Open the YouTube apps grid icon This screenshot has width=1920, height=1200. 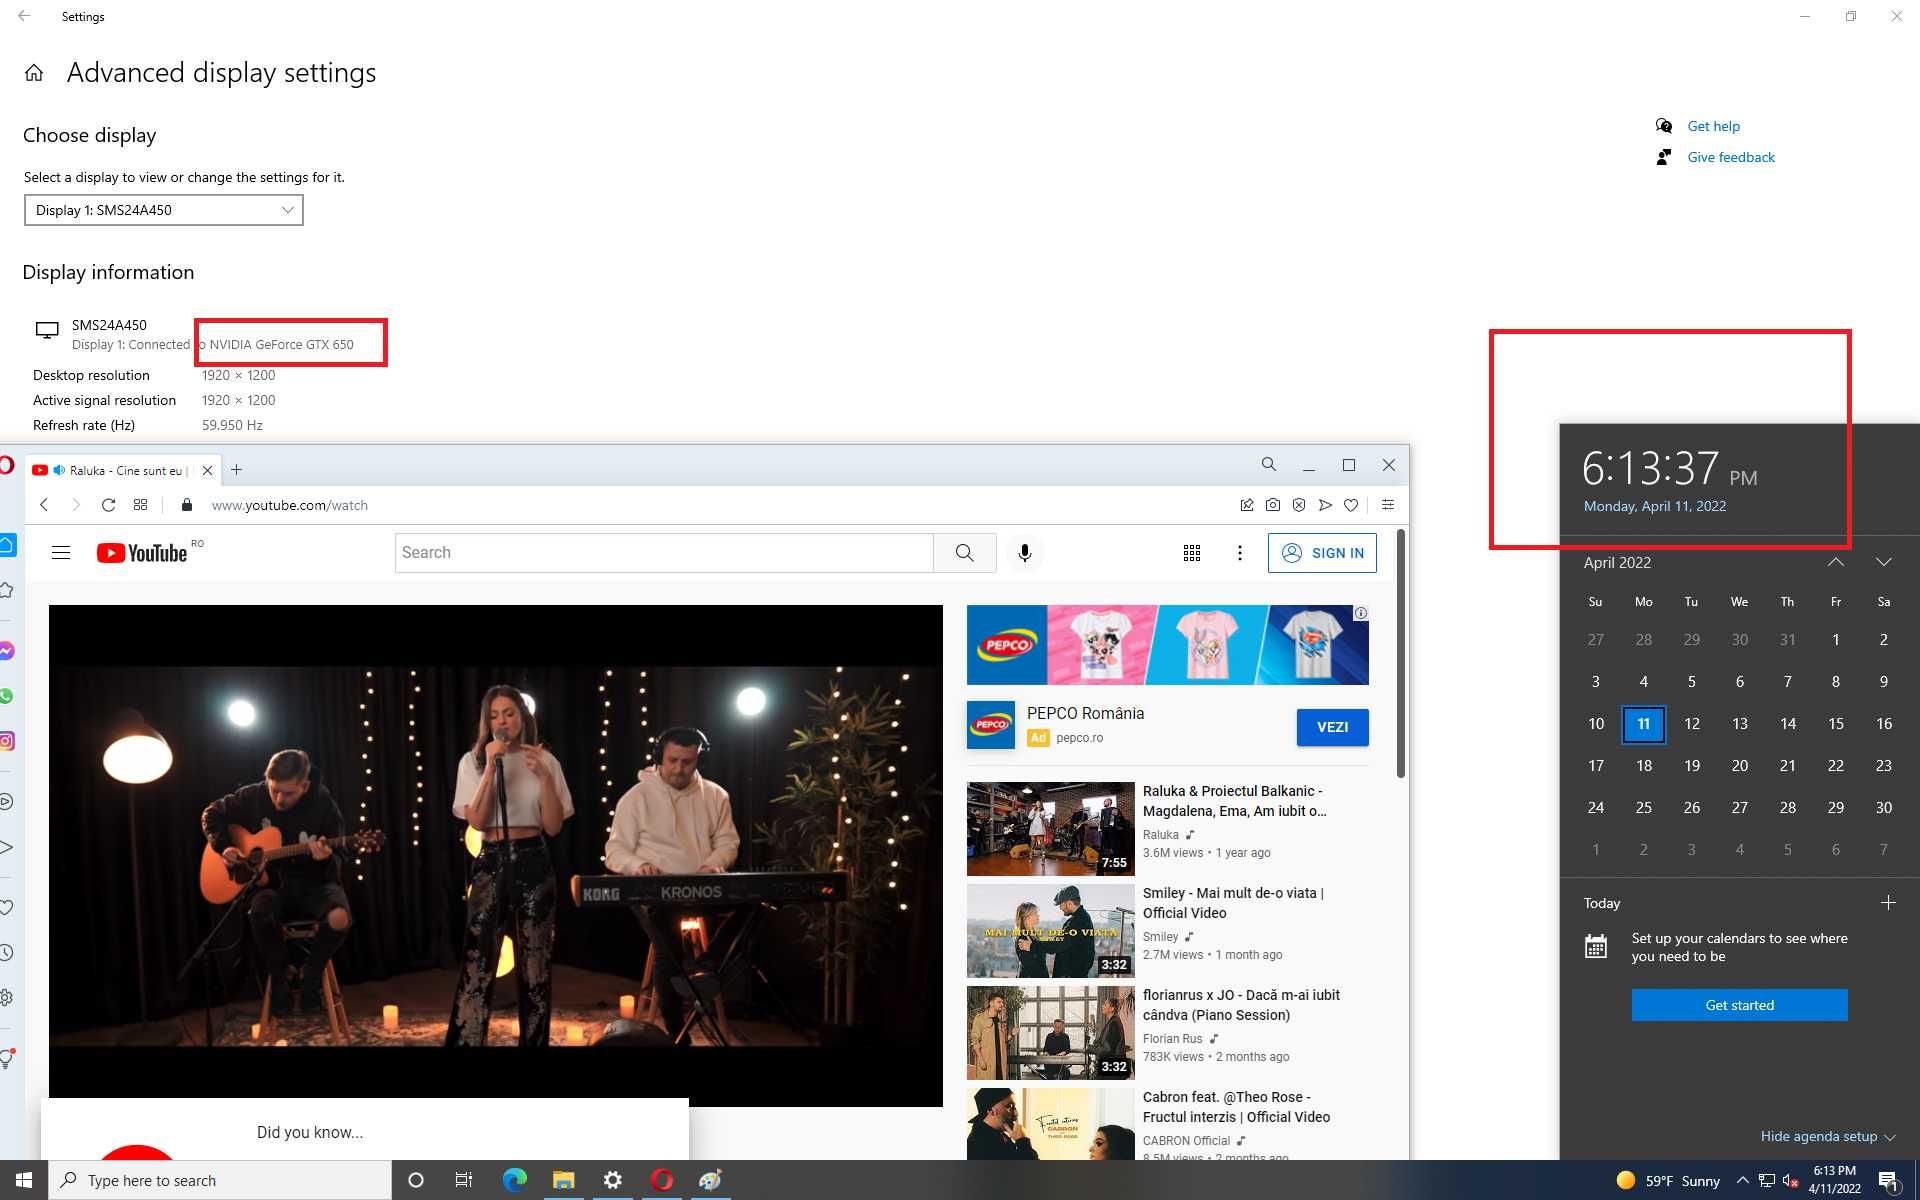pyautogui.click(x=1191, y=553)
